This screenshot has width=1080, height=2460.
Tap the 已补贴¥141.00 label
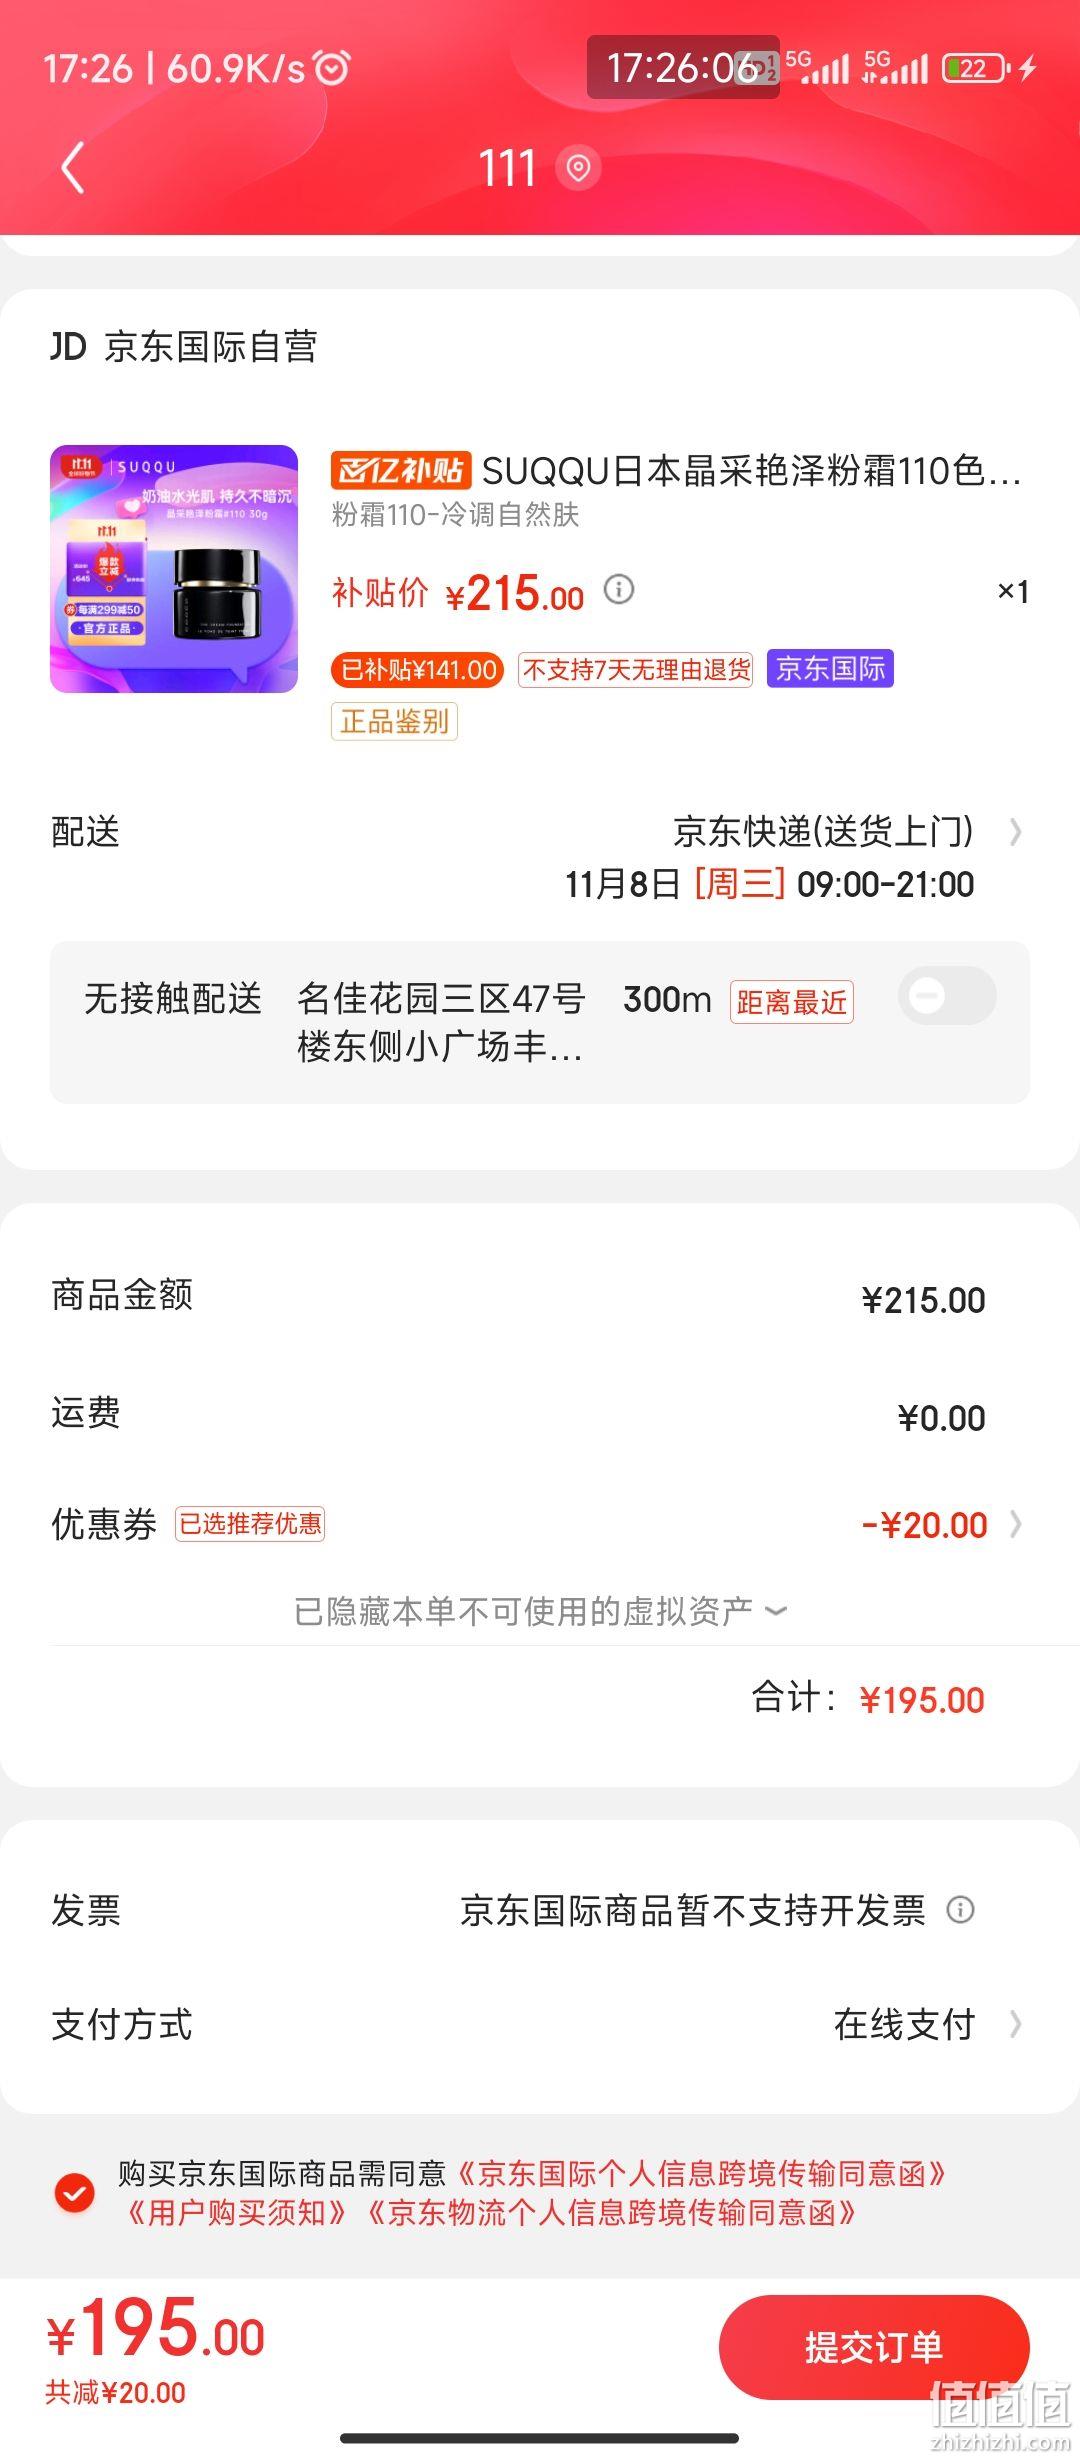click(x=417, y=669)
